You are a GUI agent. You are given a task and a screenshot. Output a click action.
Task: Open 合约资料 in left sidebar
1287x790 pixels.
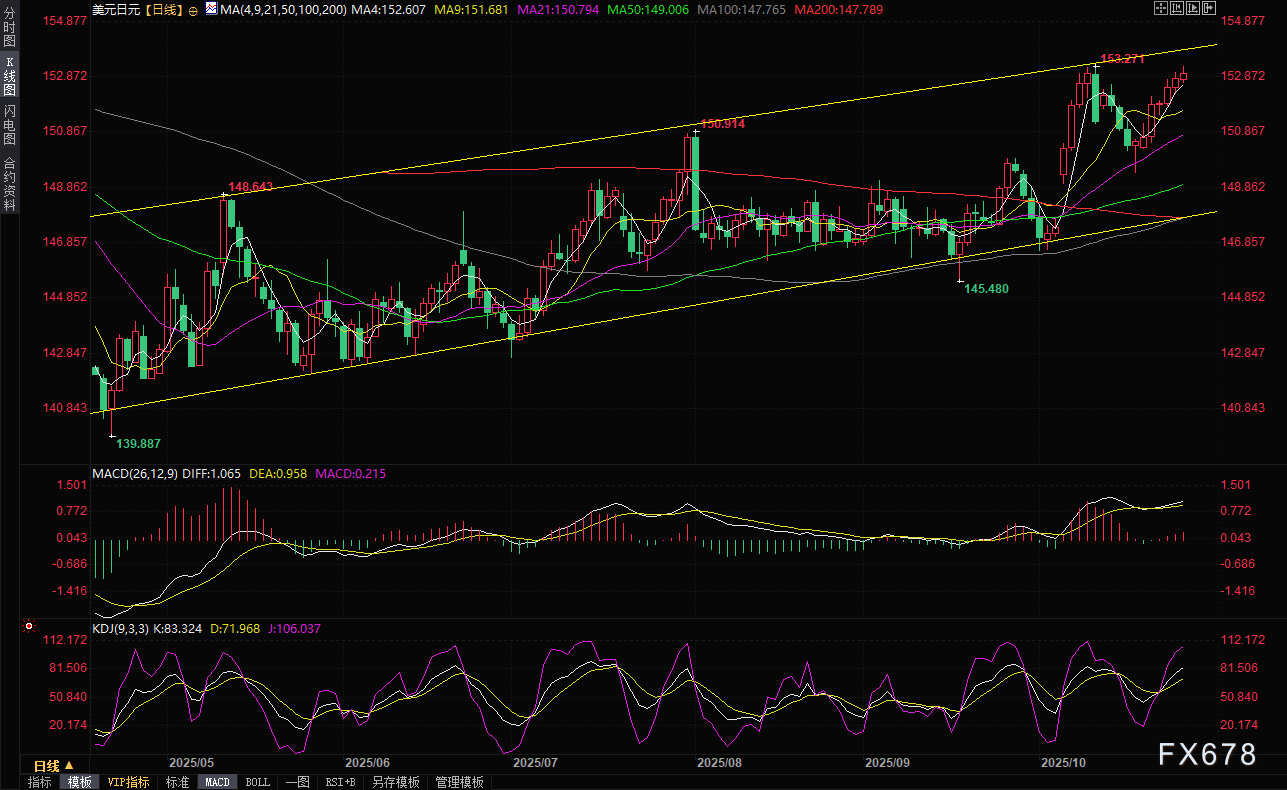point(9,183)
